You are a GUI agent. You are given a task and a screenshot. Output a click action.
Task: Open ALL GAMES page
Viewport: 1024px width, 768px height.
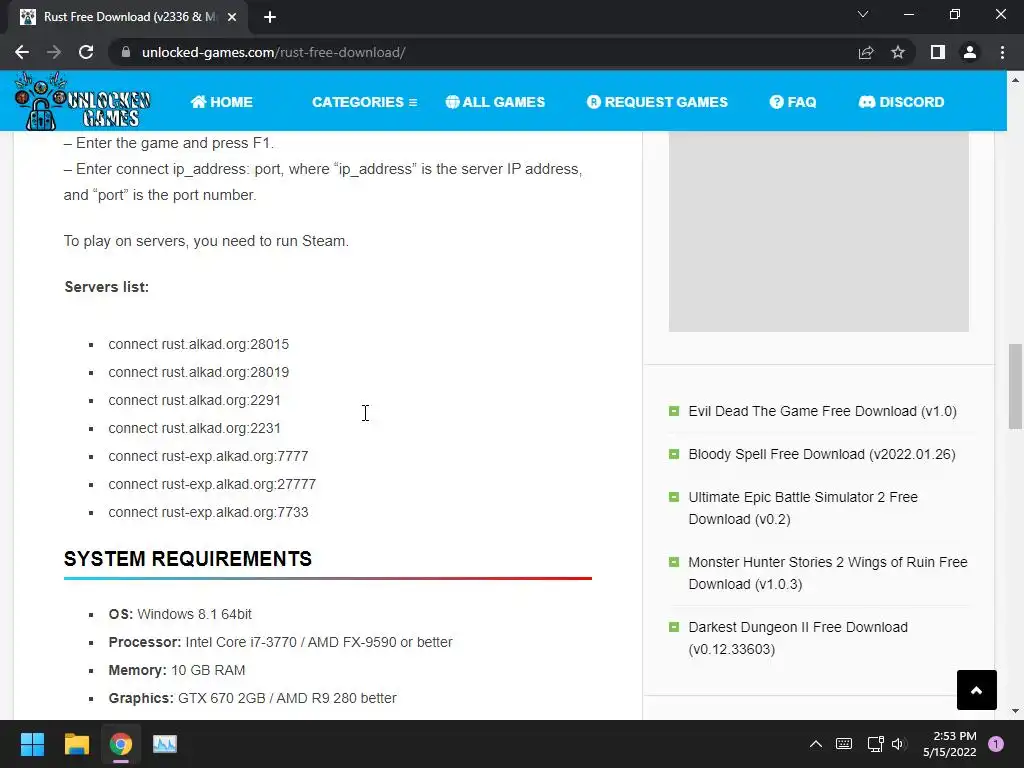point(495,102)
